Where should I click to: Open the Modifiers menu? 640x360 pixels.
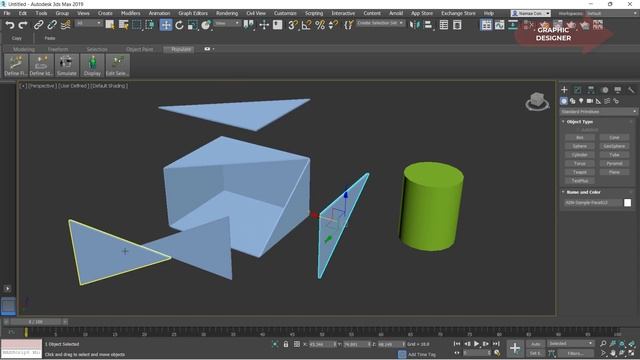[131, 13]
